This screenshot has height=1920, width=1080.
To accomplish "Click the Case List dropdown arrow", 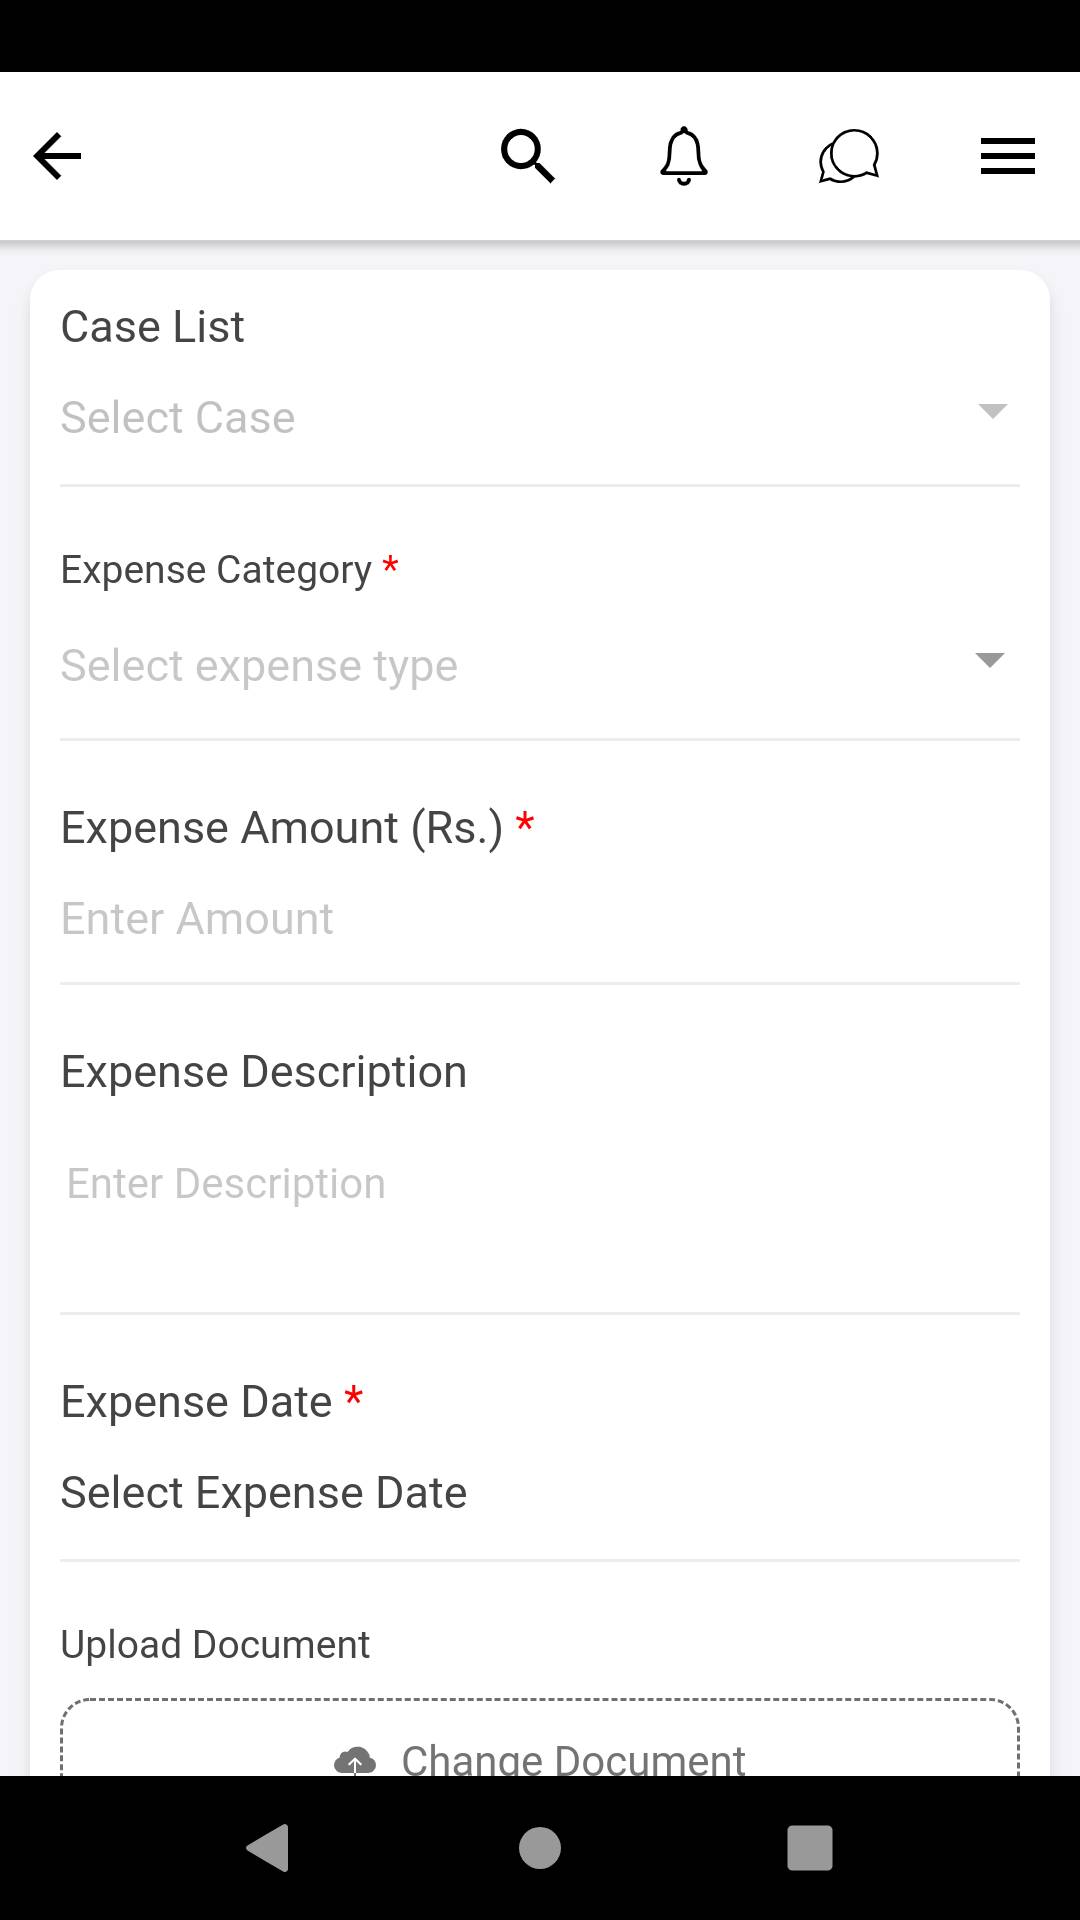I will (x=992, y=411).
